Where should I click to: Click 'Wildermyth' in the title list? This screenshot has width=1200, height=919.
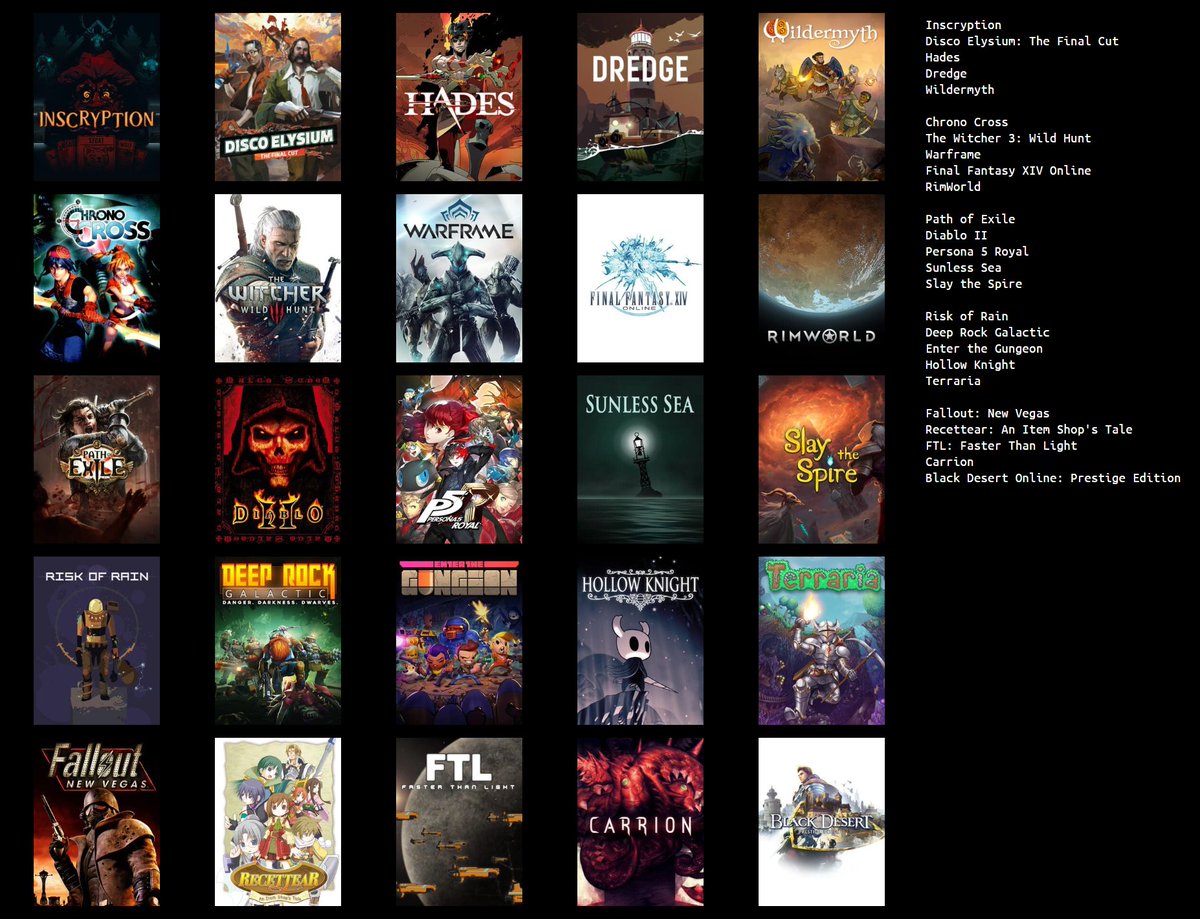[960, 89]
